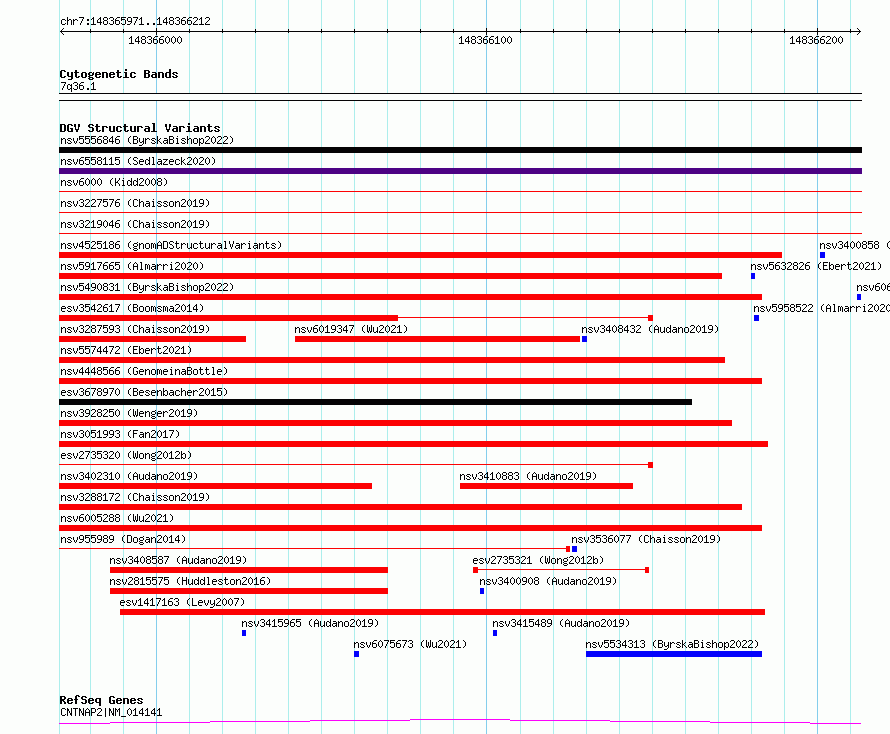Screen dimensions: 890x734
Task: Open nsv6000 (Kidd2008) variant
Action: click(x=114, y=182)
